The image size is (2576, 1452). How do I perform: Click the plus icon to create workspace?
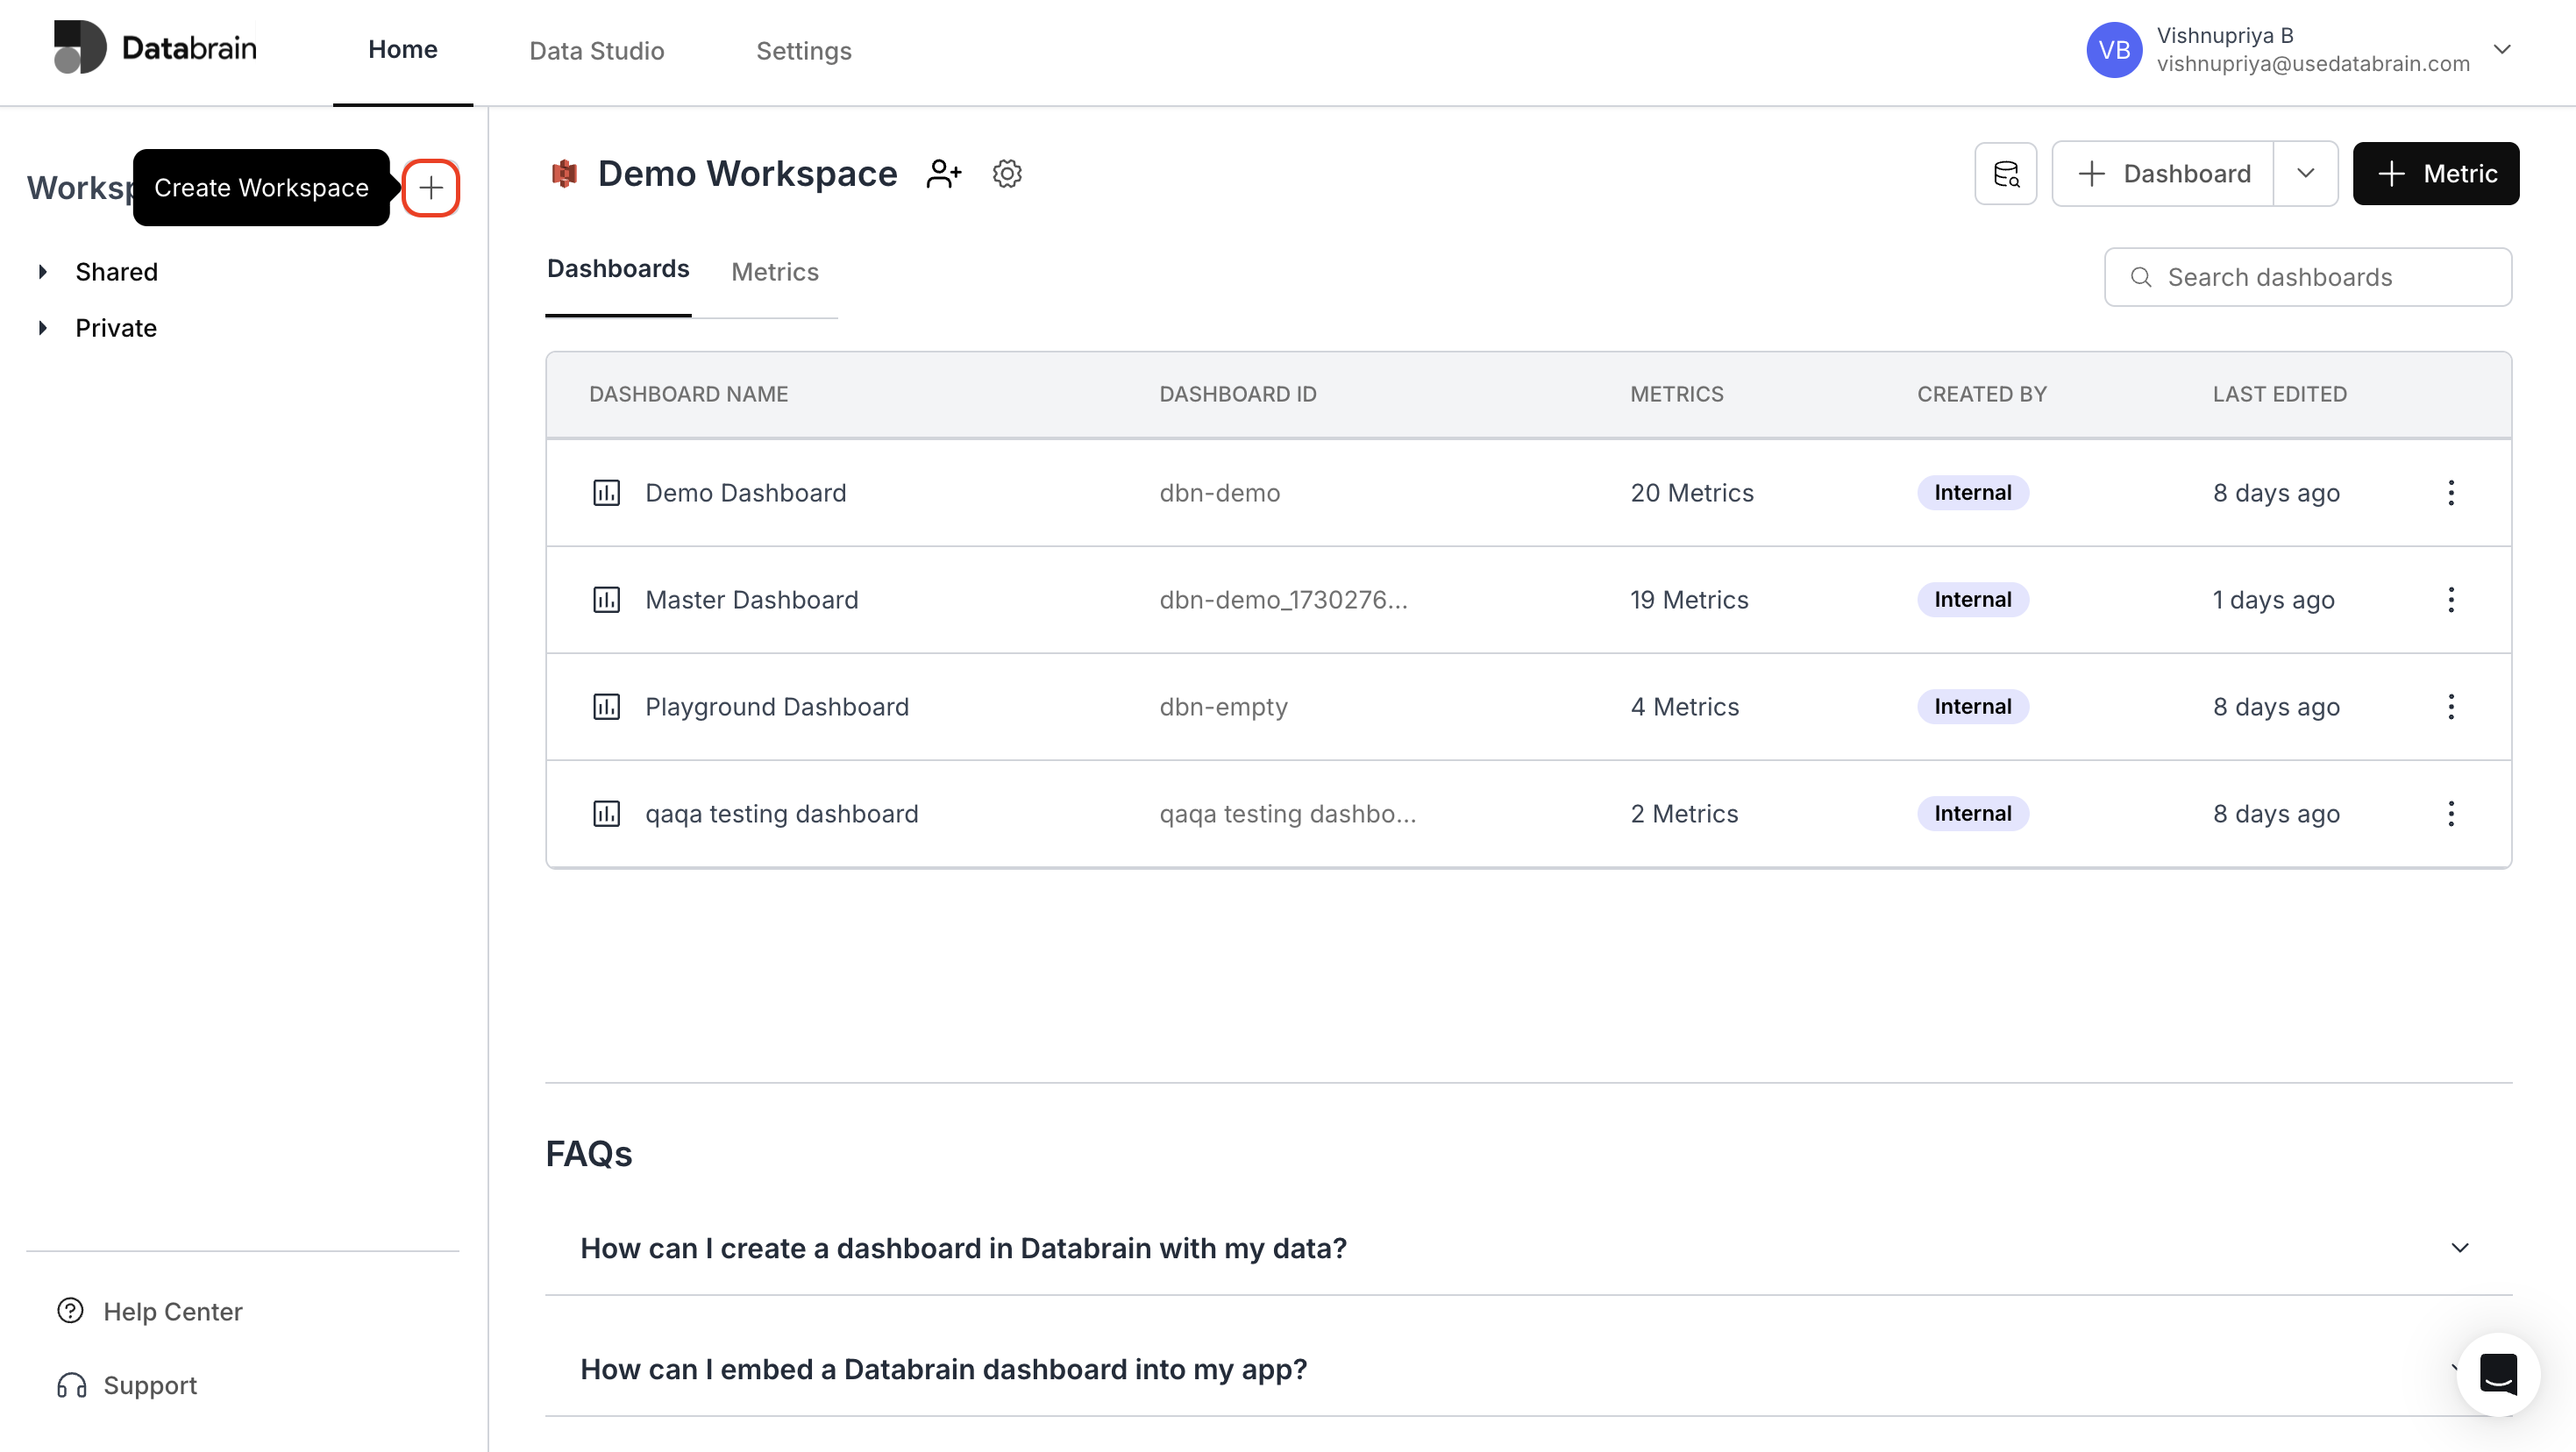431,188
